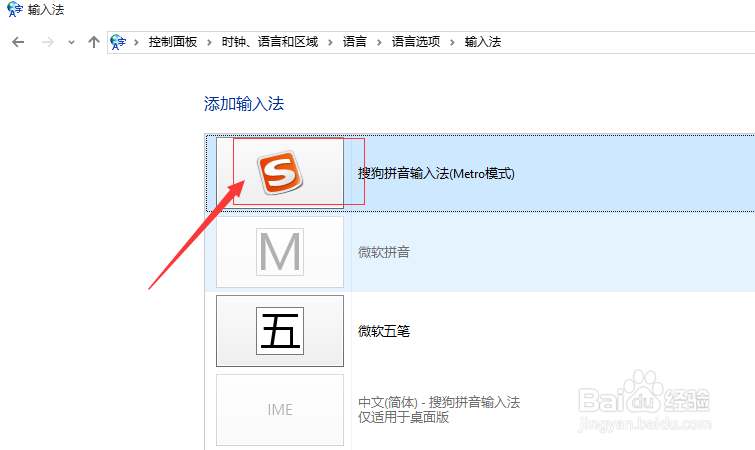Viewport: 755px width, 450px height.
Task: Click the 添加输入法 heading
Action: 244,103
